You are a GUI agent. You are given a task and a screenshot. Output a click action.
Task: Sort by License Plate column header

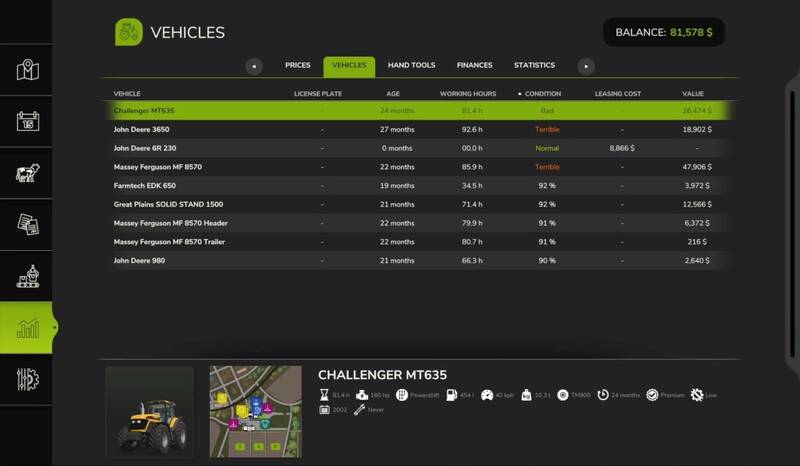coord(318,94)
